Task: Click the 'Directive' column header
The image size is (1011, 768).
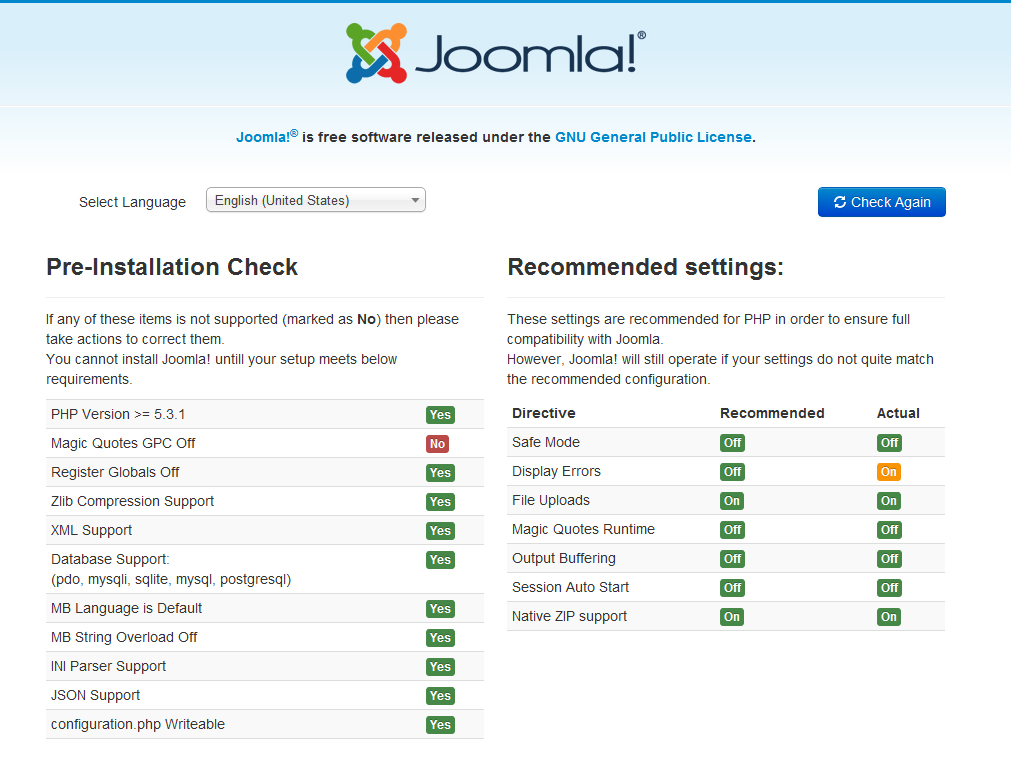Action: click(x=544, y=413)
